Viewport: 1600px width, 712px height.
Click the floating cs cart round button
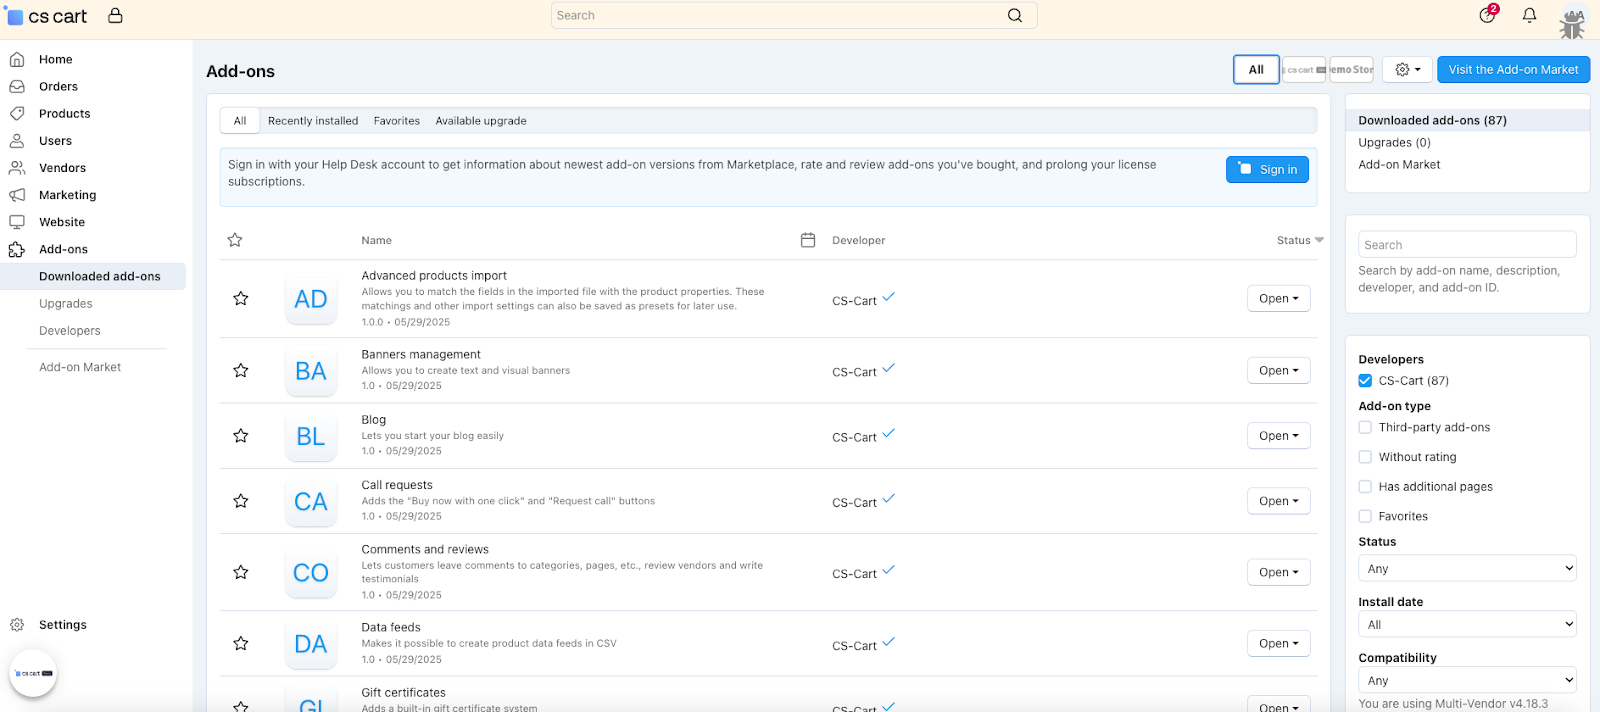(x=33, y=674)
